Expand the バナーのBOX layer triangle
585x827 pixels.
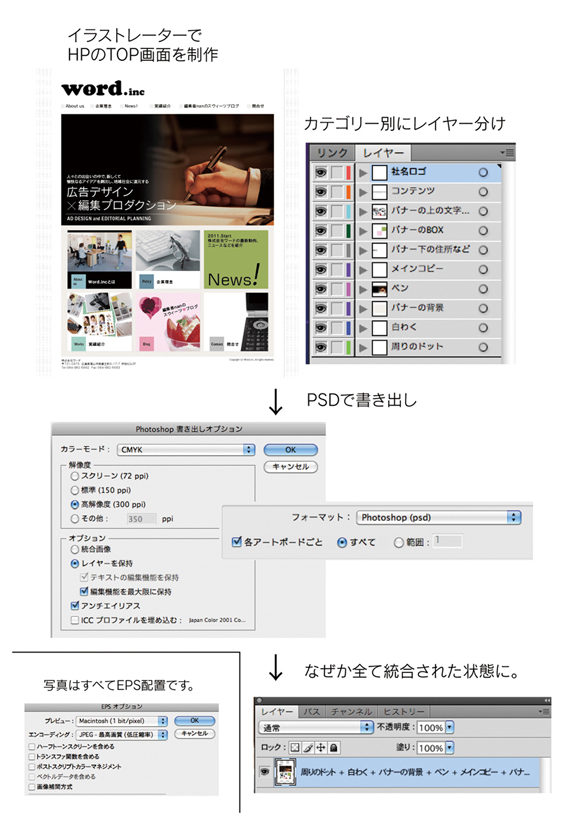click(x=363, y=231)
